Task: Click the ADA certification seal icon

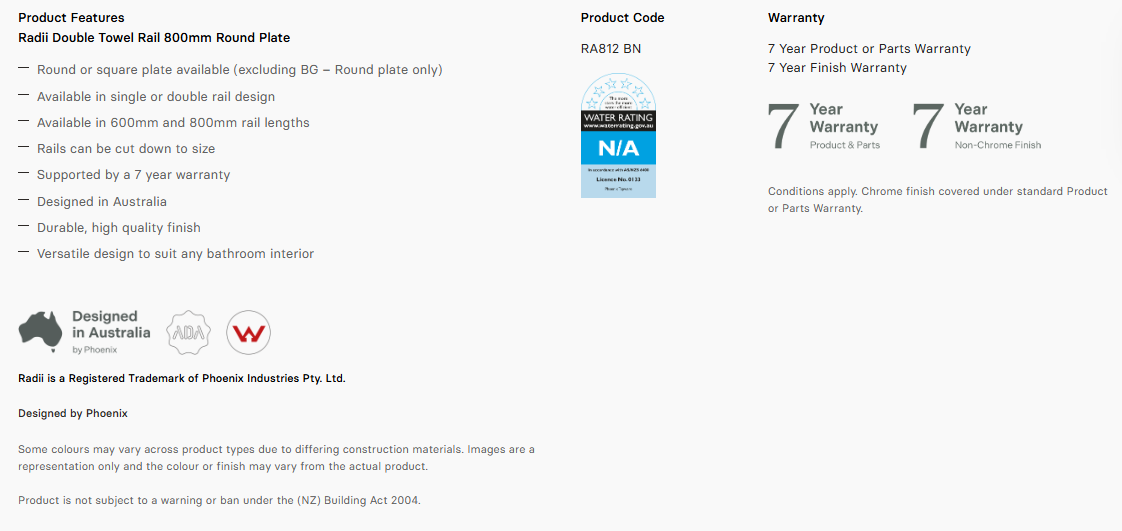Action: pyautogui.click(x=189, y=333)
